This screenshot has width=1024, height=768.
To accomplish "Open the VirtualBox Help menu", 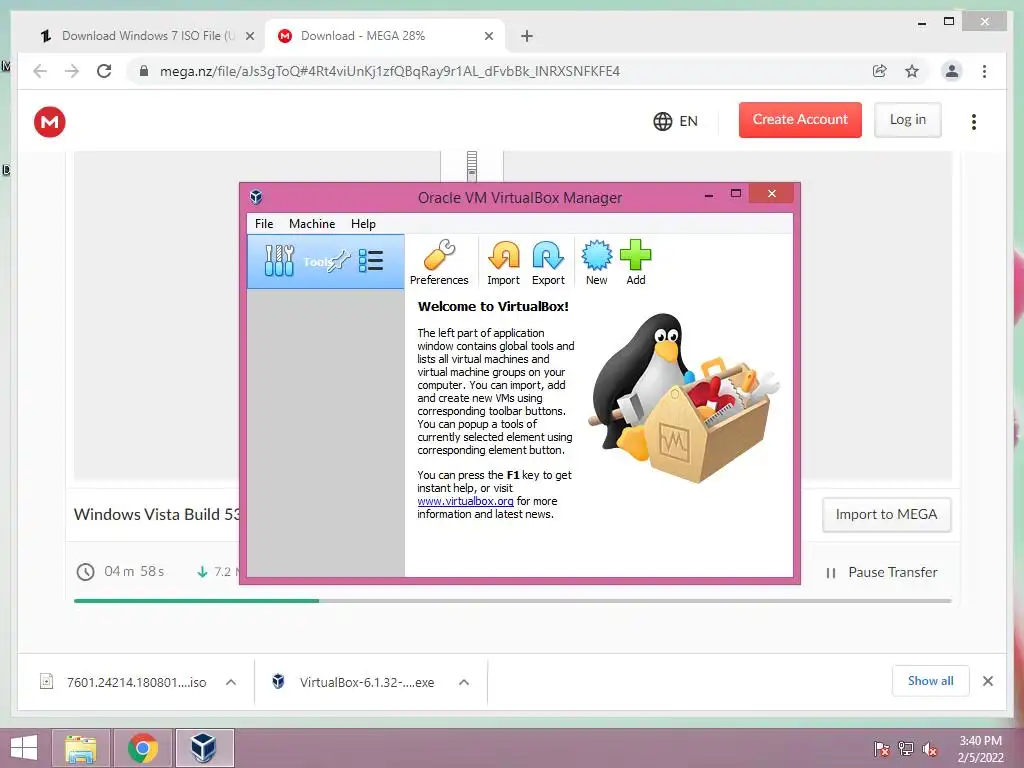I will (363, 224).
